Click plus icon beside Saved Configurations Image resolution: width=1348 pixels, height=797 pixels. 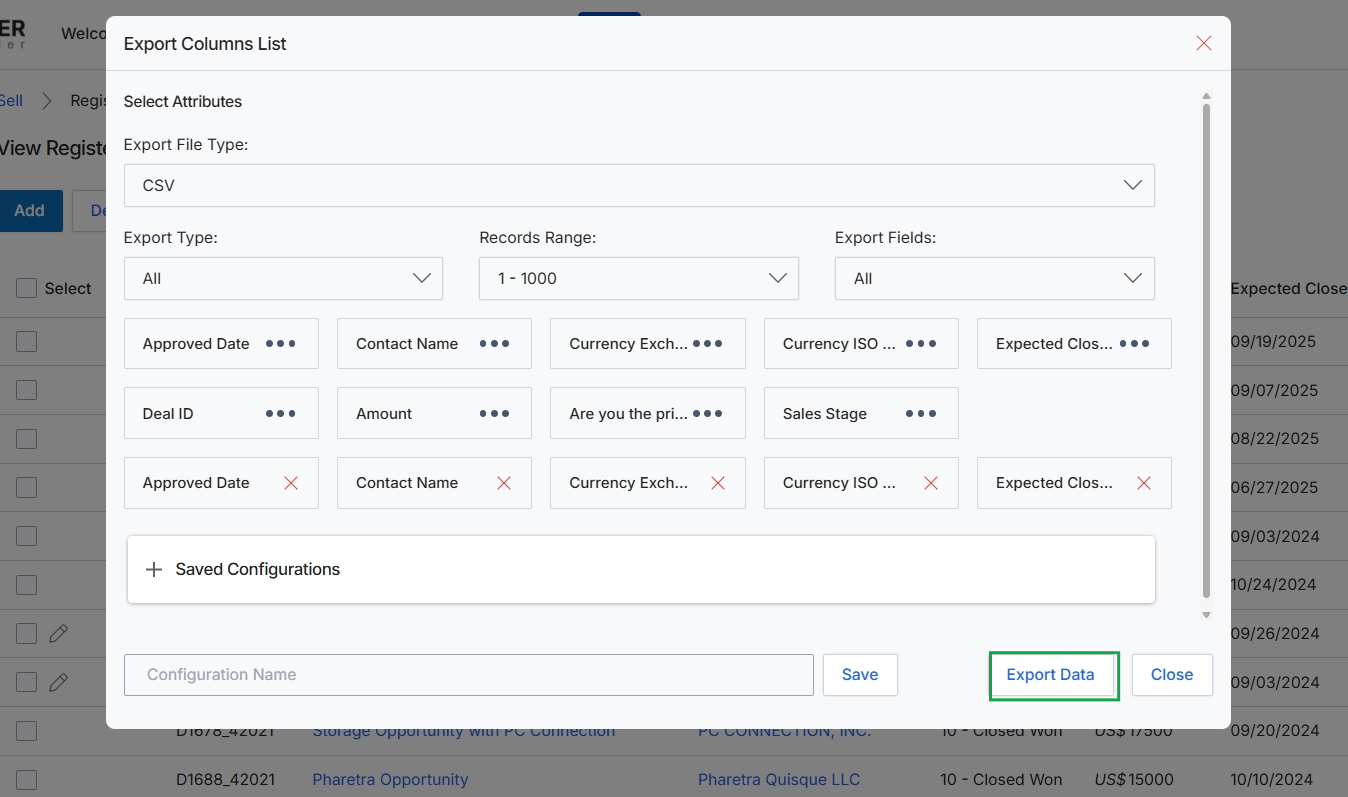click(x=154, y=569)
